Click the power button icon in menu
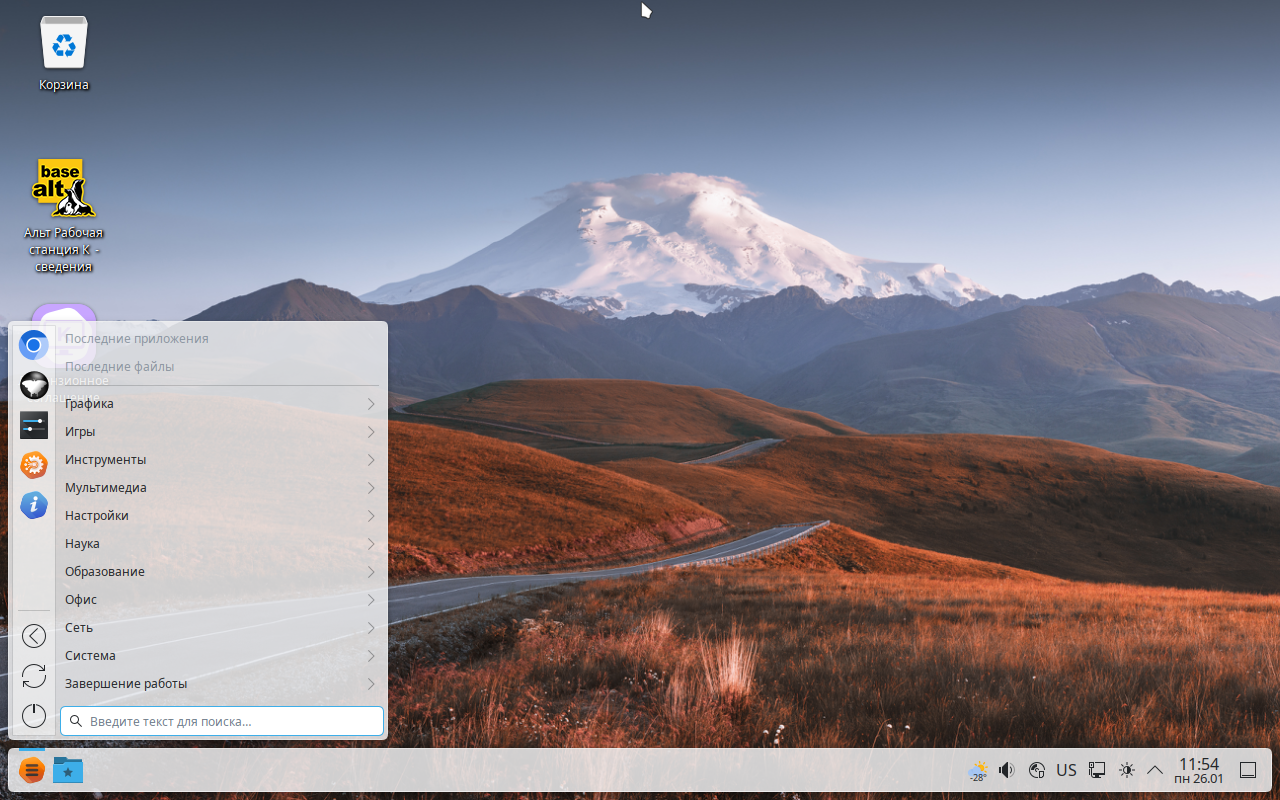The width and height of the screenshot is (1280, 800). [x=34, y=715]
